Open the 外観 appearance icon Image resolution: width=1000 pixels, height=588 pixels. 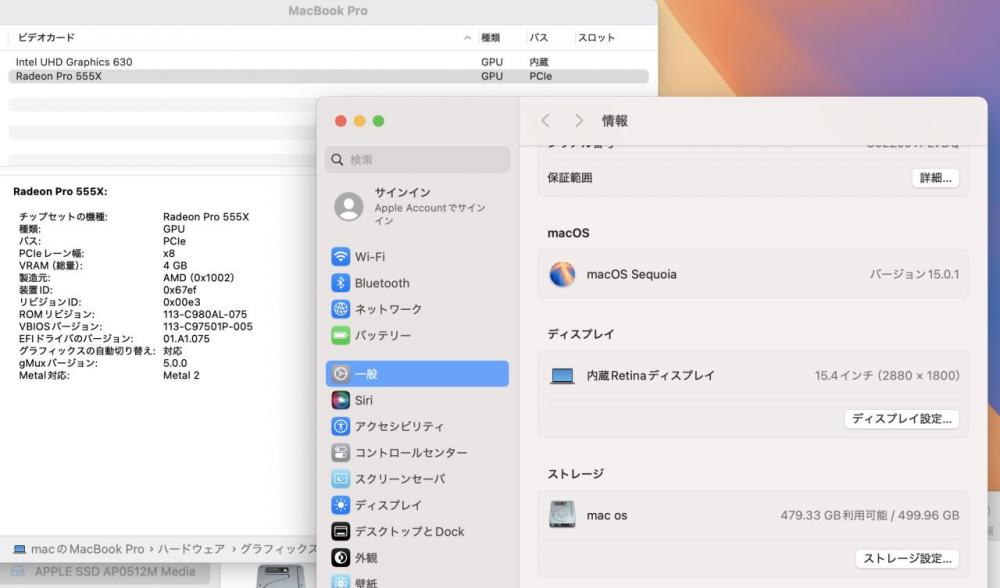pyautogui.click(x=341, y=558)
